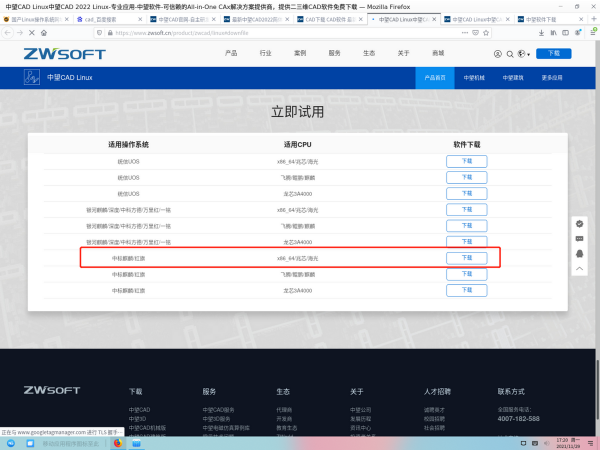Click the 中望CAD Linux product icon
This screenshot has height=450, width=600.
(32, 77)
